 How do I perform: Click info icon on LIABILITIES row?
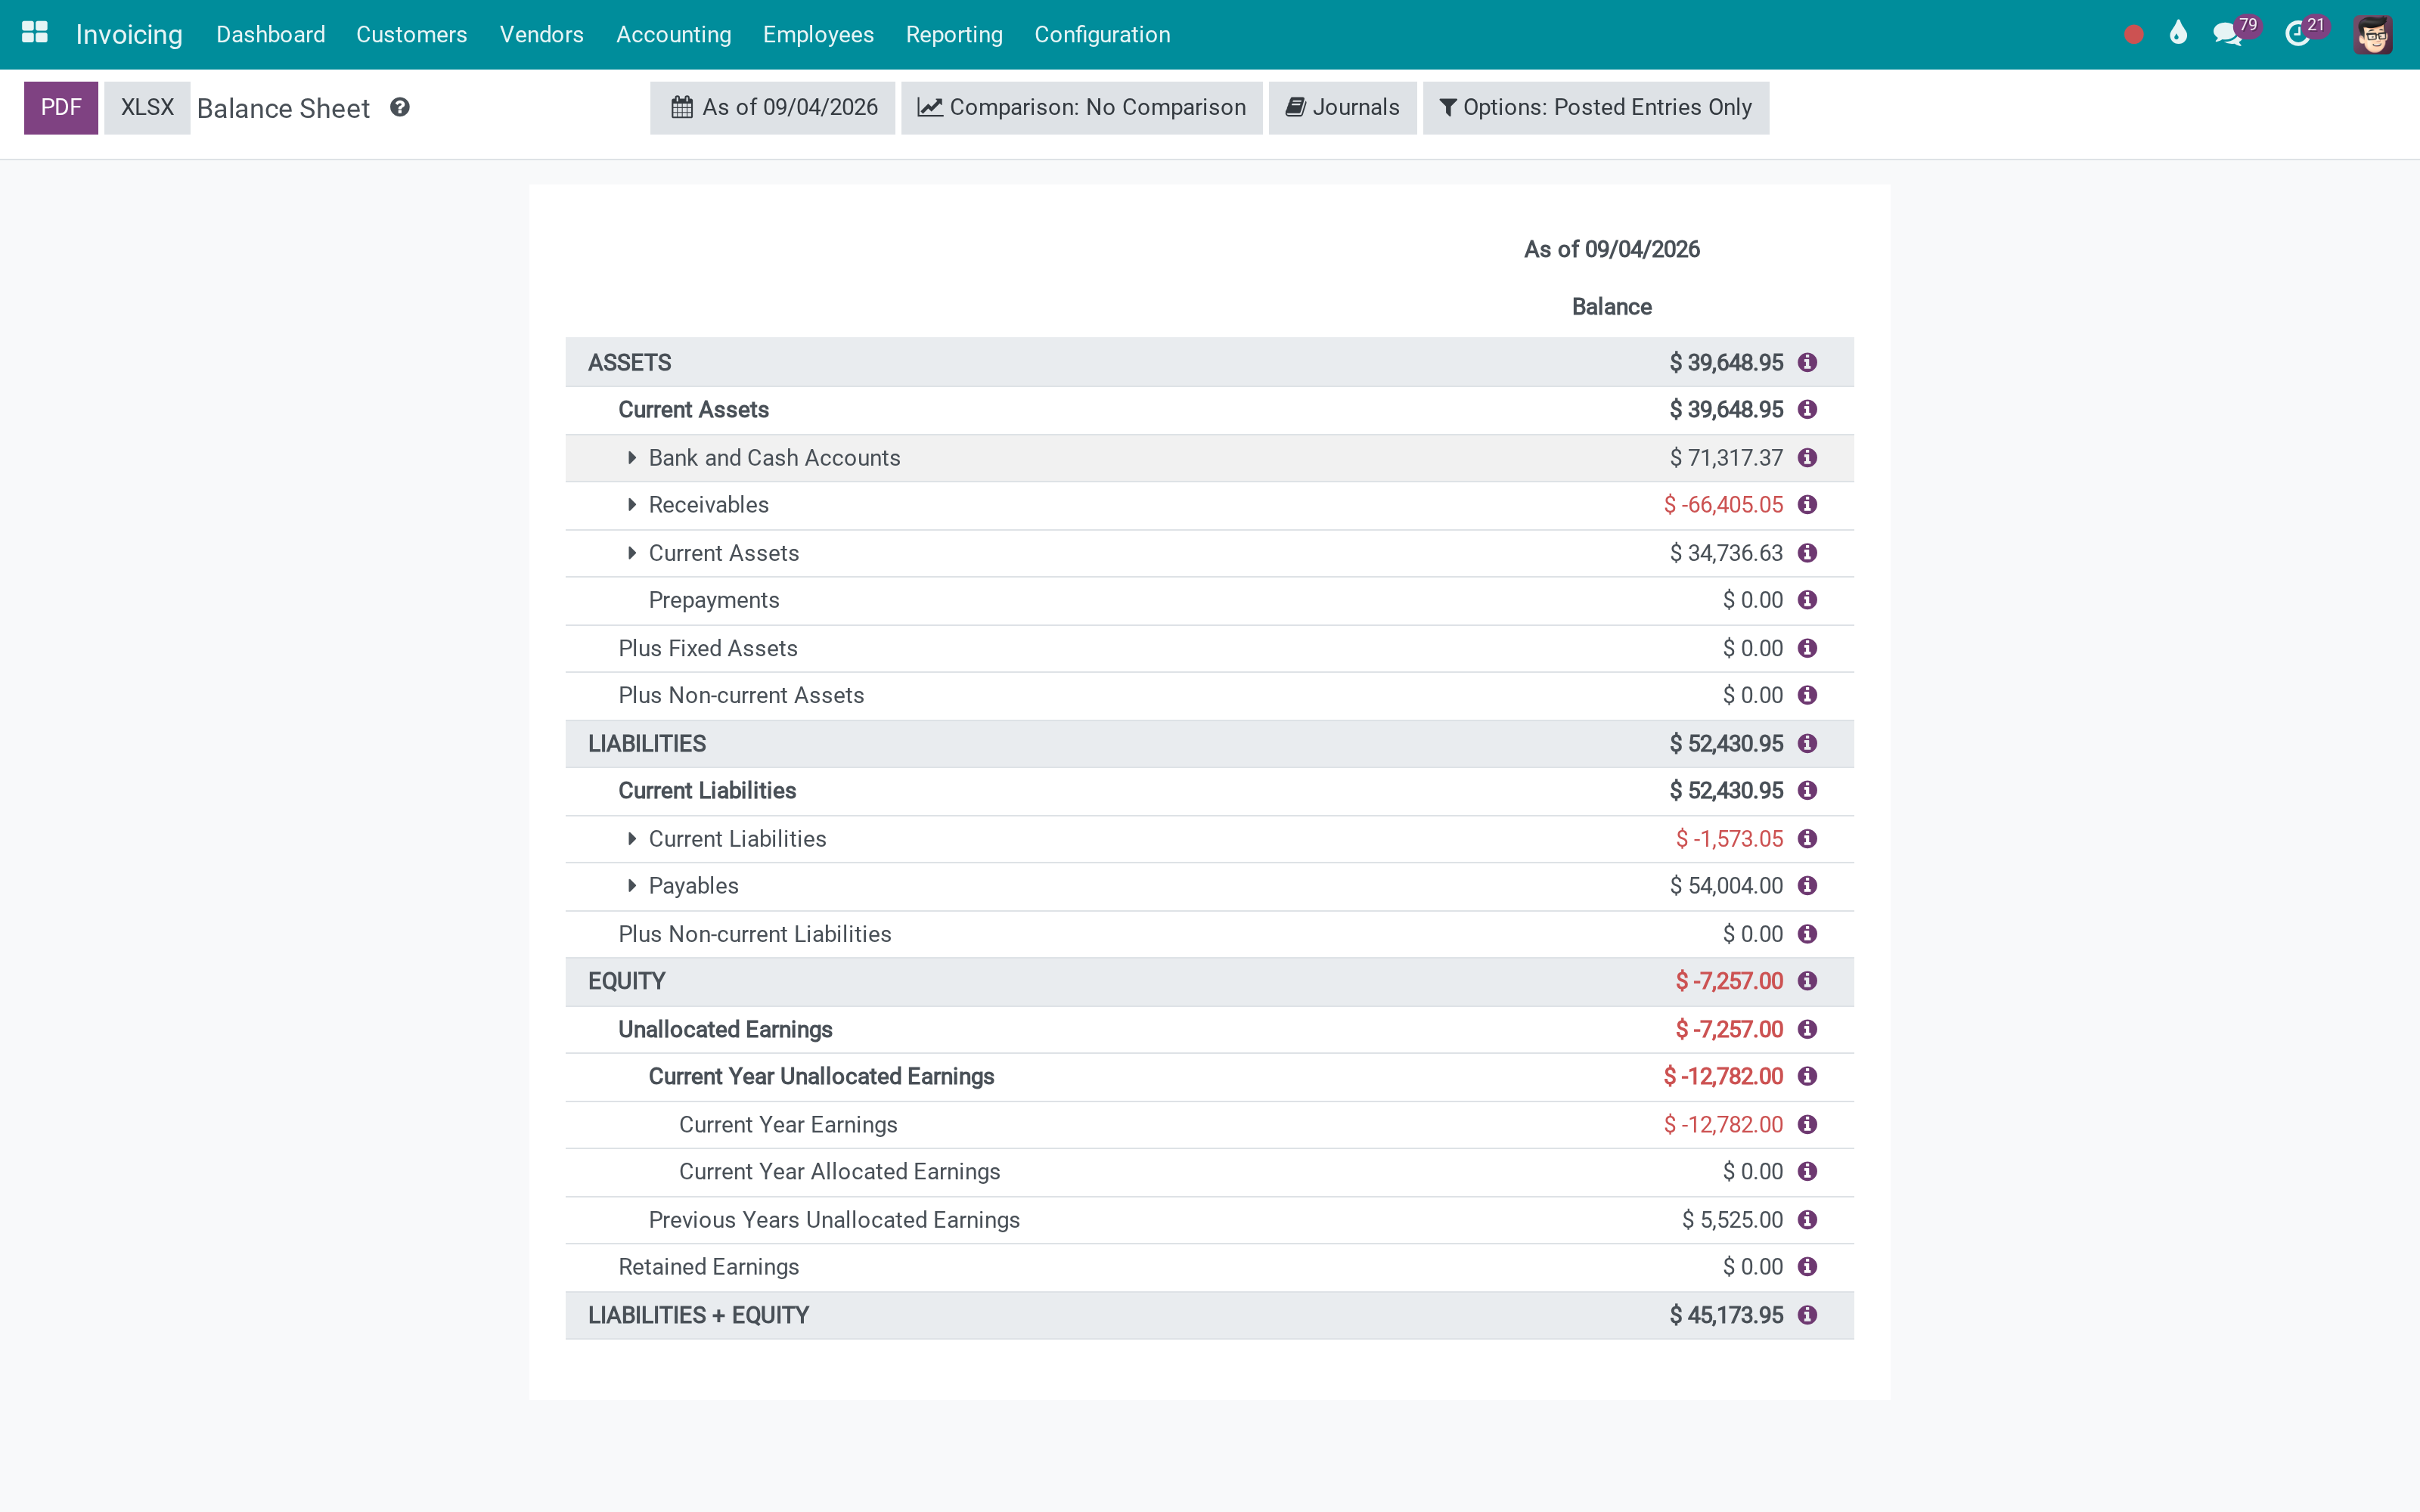pyautogui.click(x=1807, y=743)
